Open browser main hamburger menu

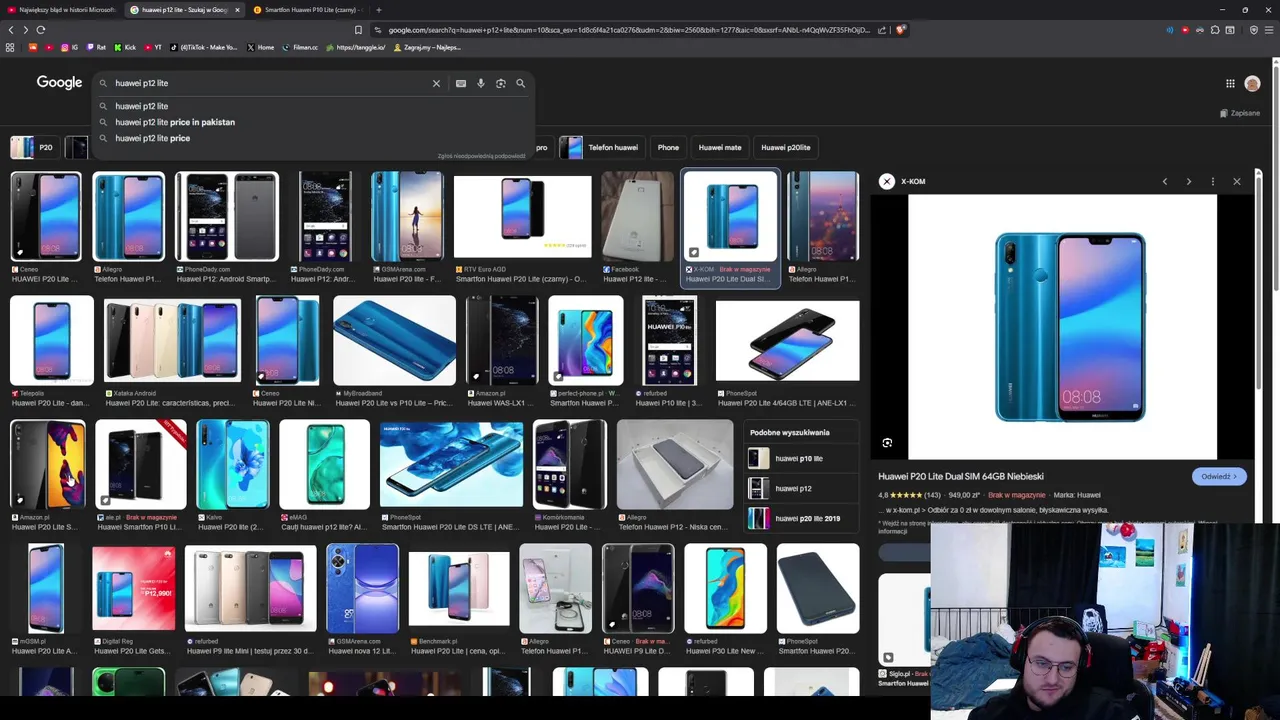pos(1268,30)
